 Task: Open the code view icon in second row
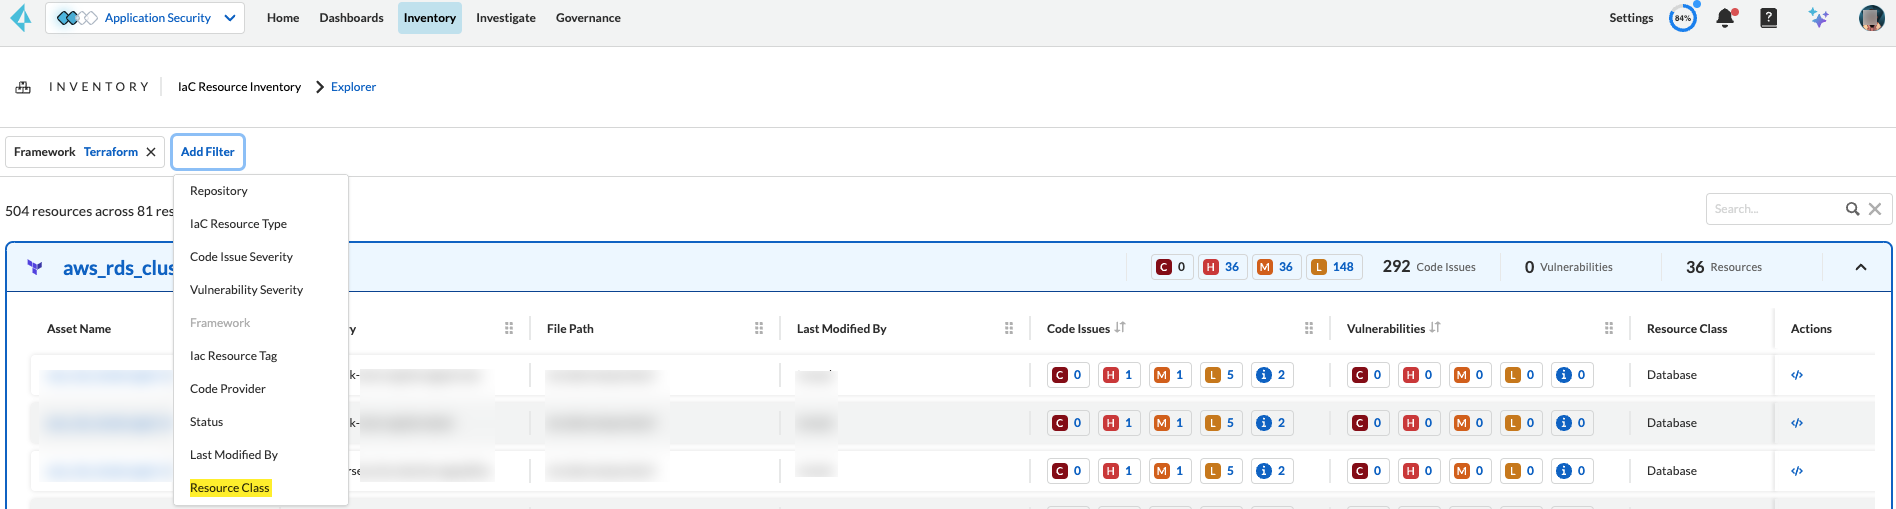tap(1797, 423)
